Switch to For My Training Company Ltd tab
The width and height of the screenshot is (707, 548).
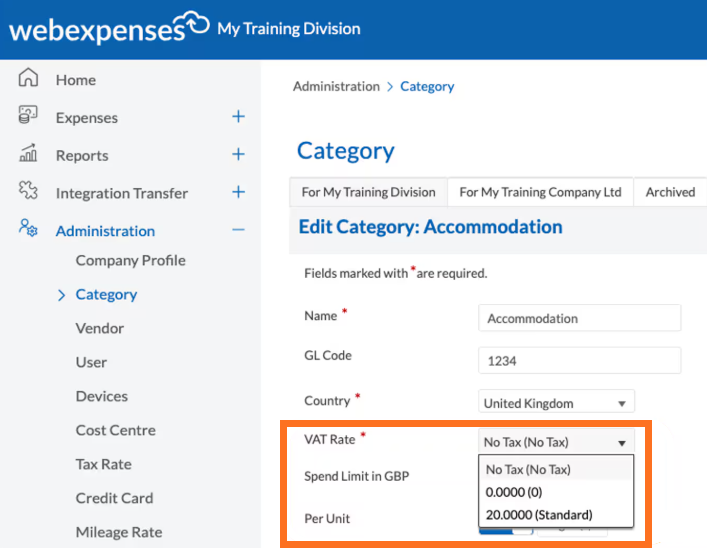(x=540, y=192)
